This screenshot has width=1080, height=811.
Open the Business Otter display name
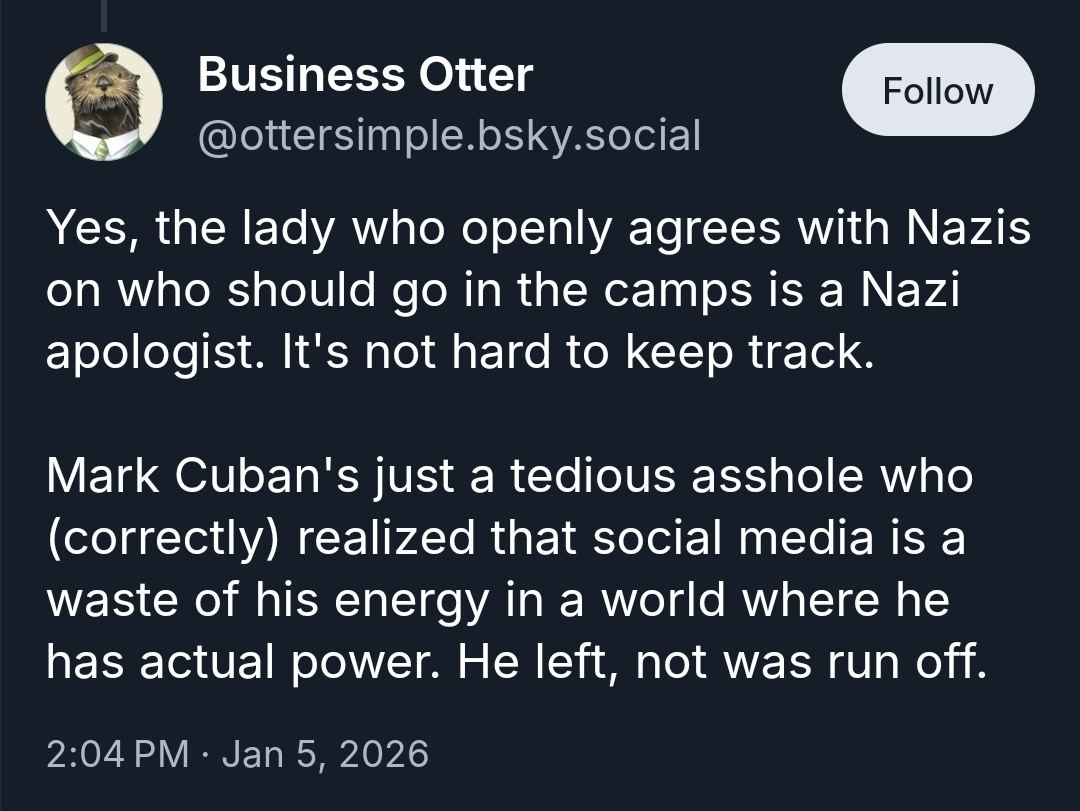[365, 75]
